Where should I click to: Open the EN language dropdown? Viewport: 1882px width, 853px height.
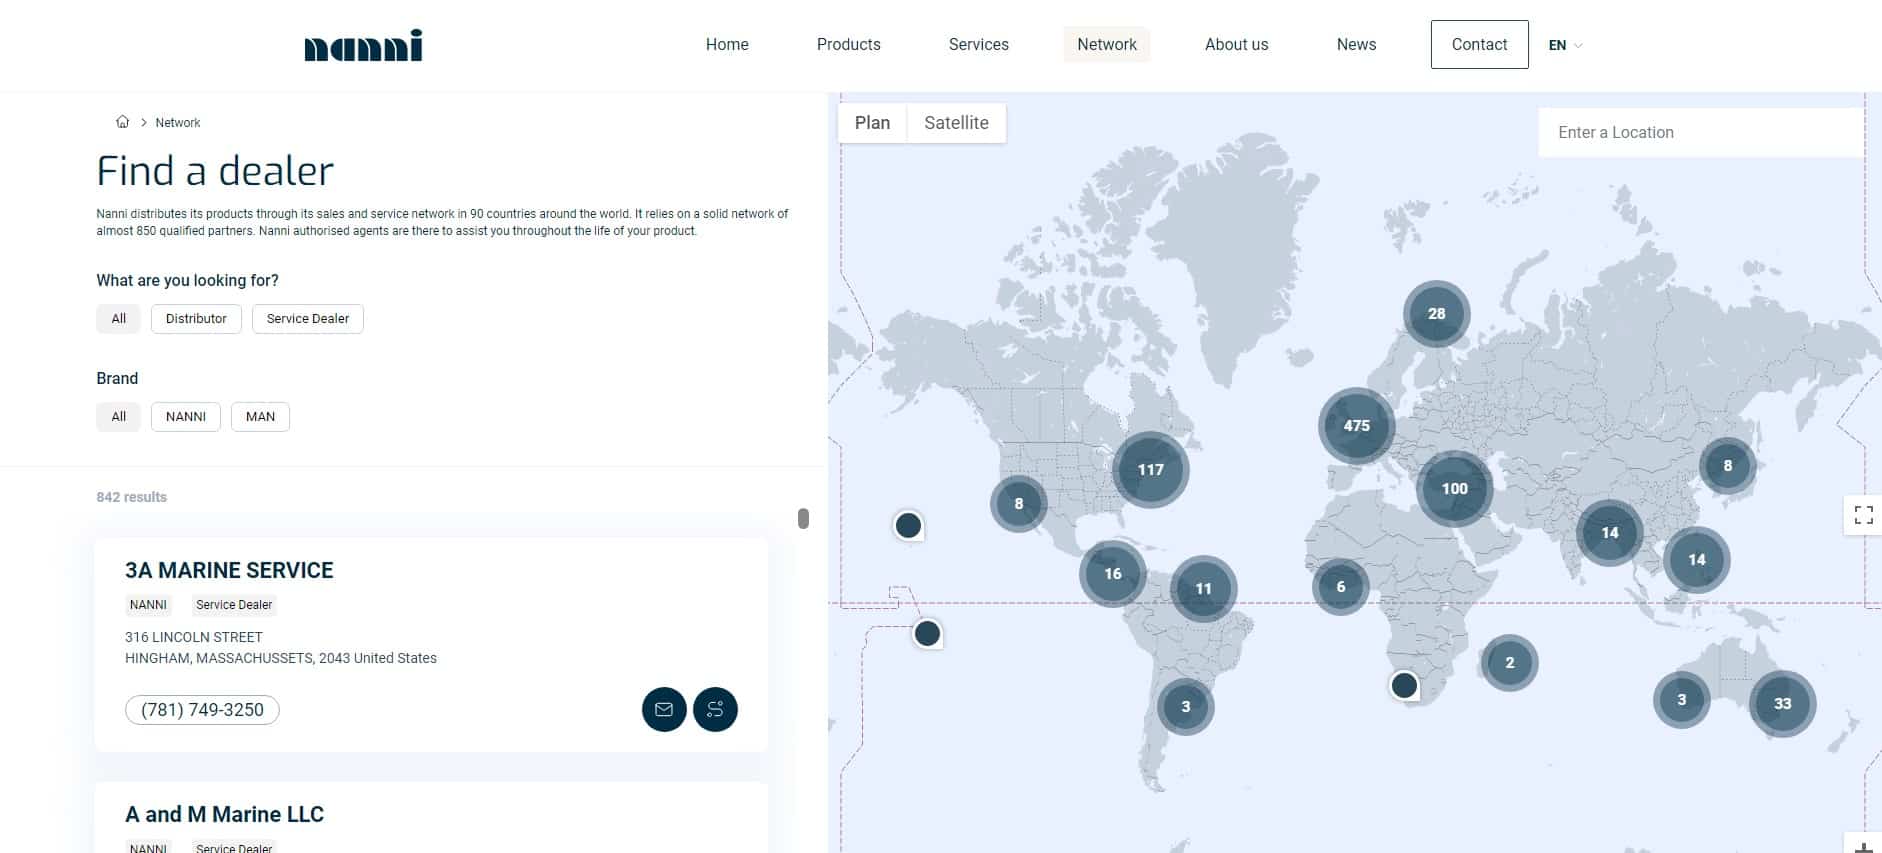[1565, 45]
